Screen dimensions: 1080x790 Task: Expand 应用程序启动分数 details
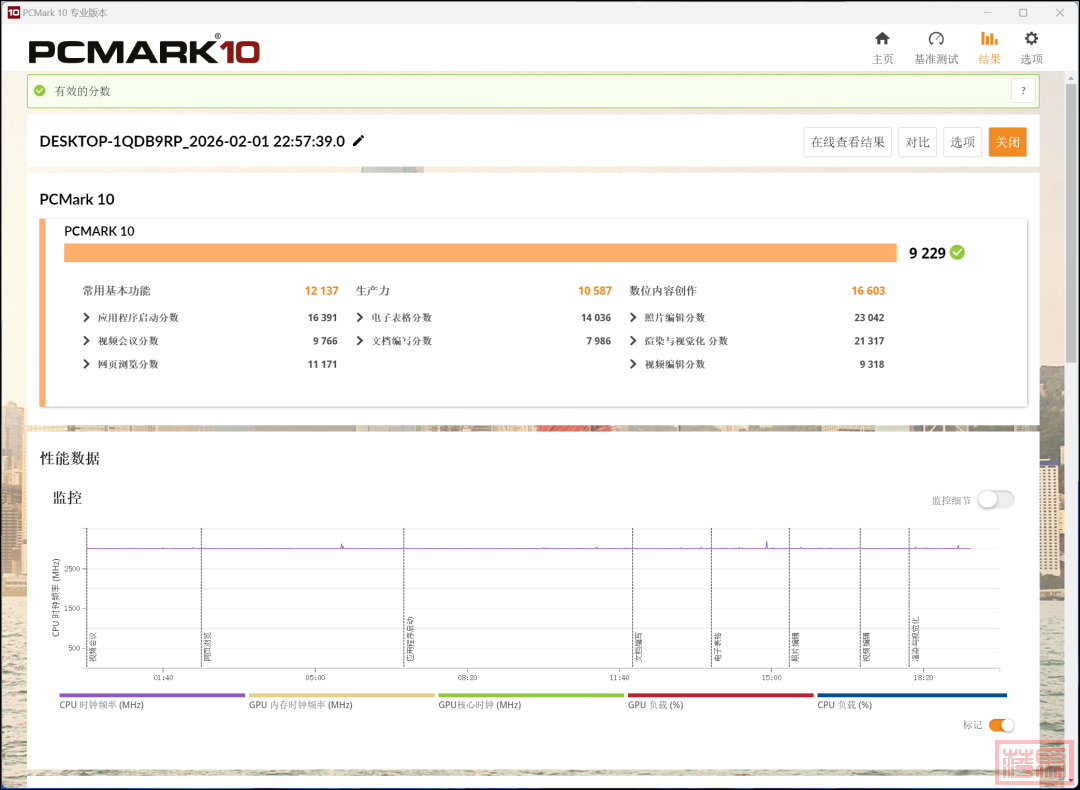[x=87, y=318]
